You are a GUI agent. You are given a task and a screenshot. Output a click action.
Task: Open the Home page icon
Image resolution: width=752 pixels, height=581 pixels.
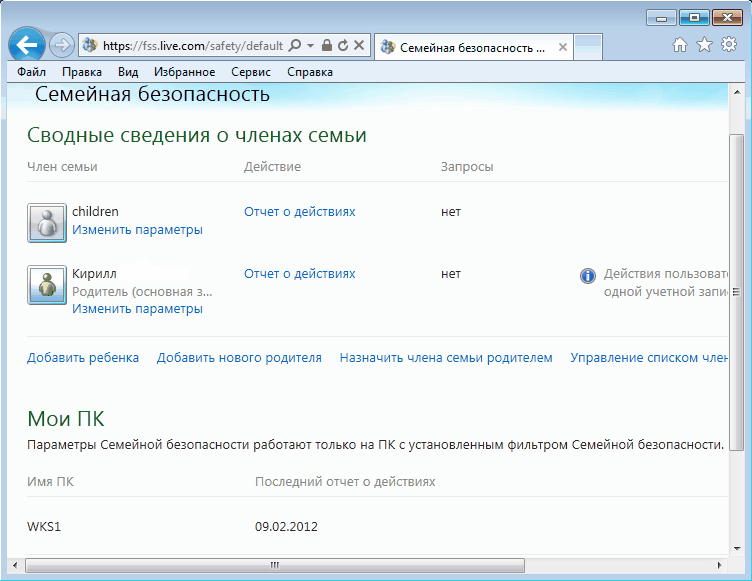click(x=680, y=45)
